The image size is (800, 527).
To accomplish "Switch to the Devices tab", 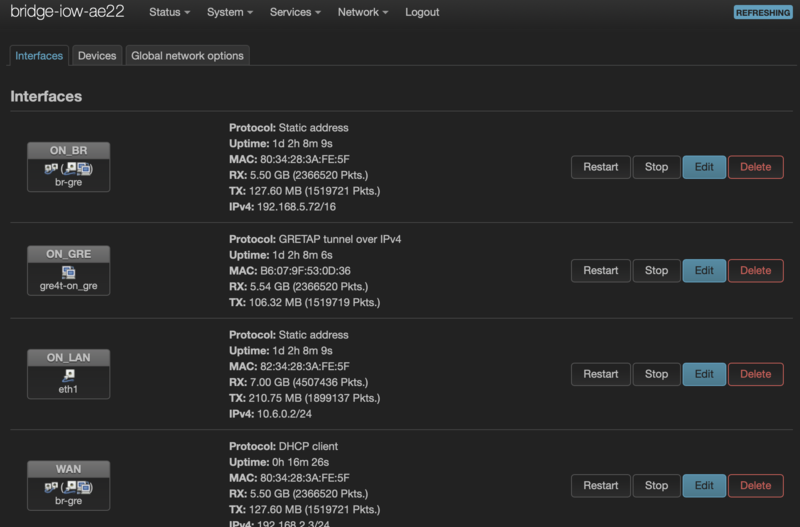I will click(x=97, y=56).
